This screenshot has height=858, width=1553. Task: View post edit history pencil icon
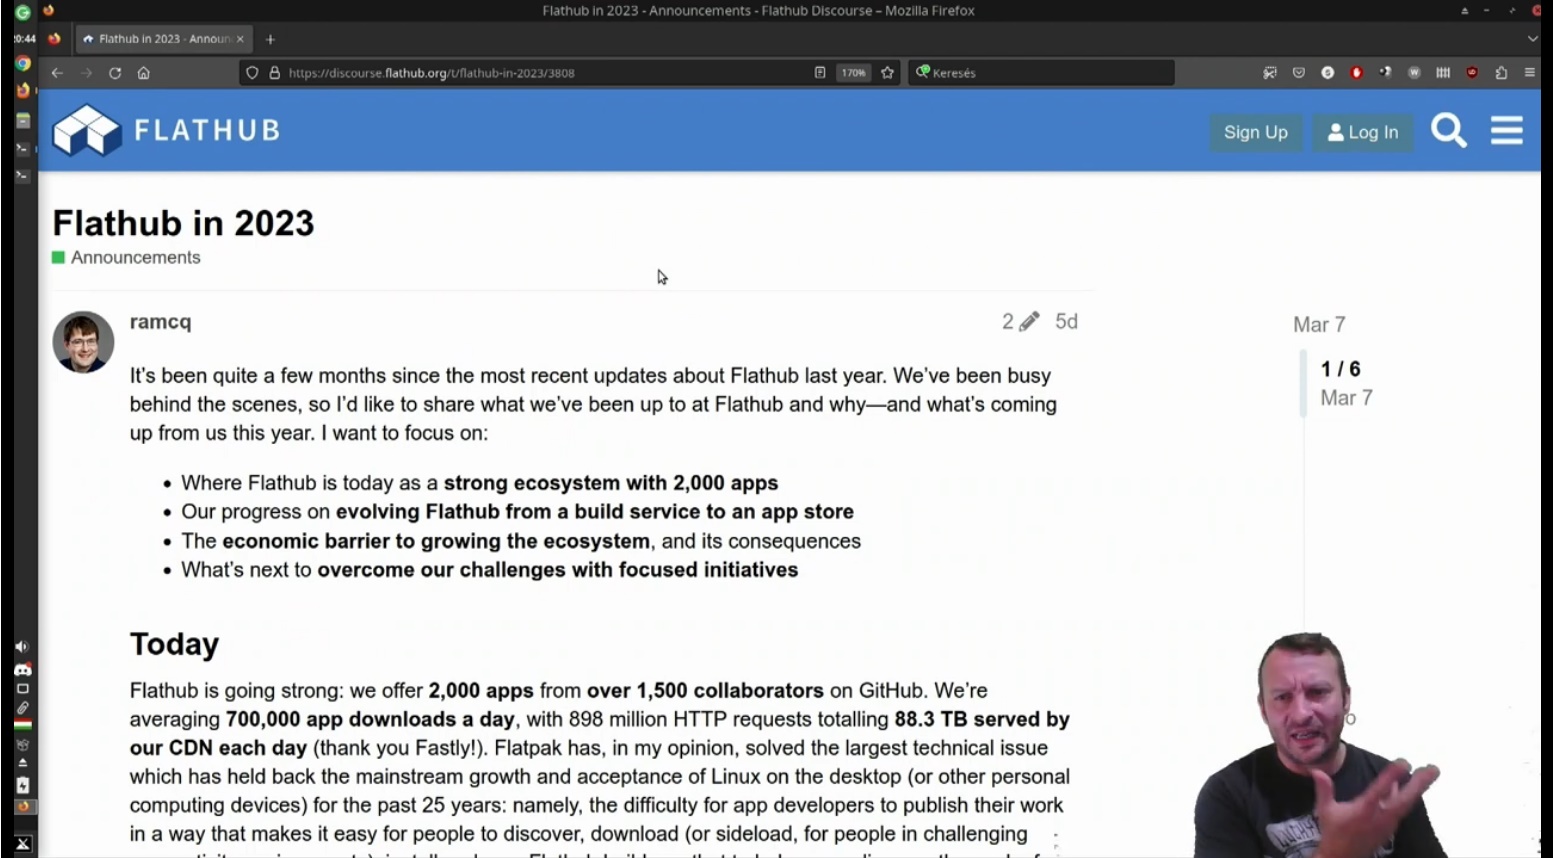pyautogui.click(x=1021, y=321)
